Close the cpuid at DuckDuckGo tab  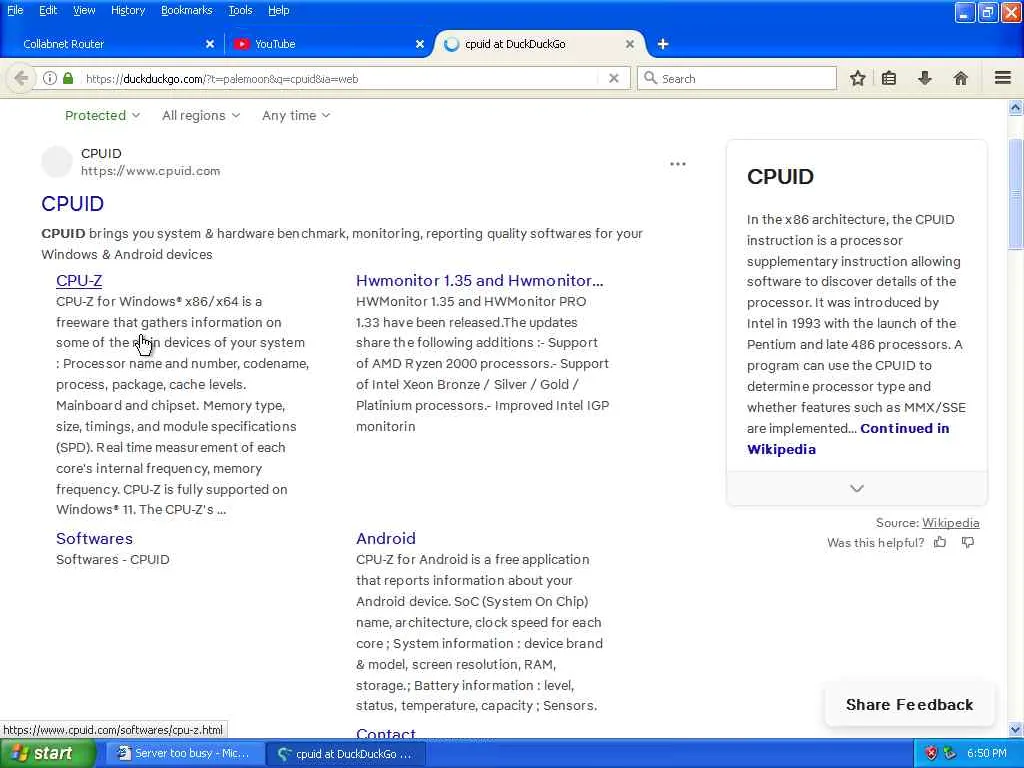[x=630, y=44]
